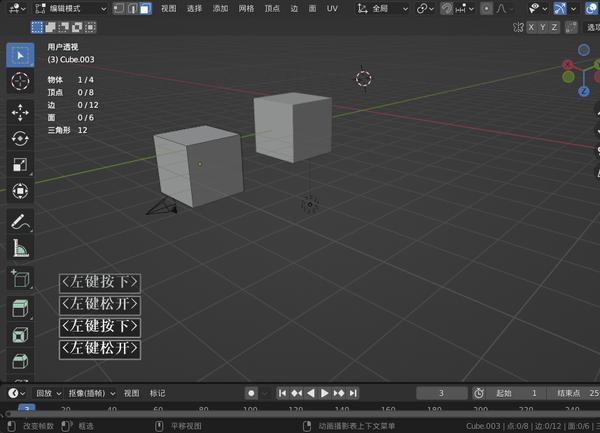Expand the gizmo settings arrow
Viewport: 600px width, 433px height.
[573, 8]
